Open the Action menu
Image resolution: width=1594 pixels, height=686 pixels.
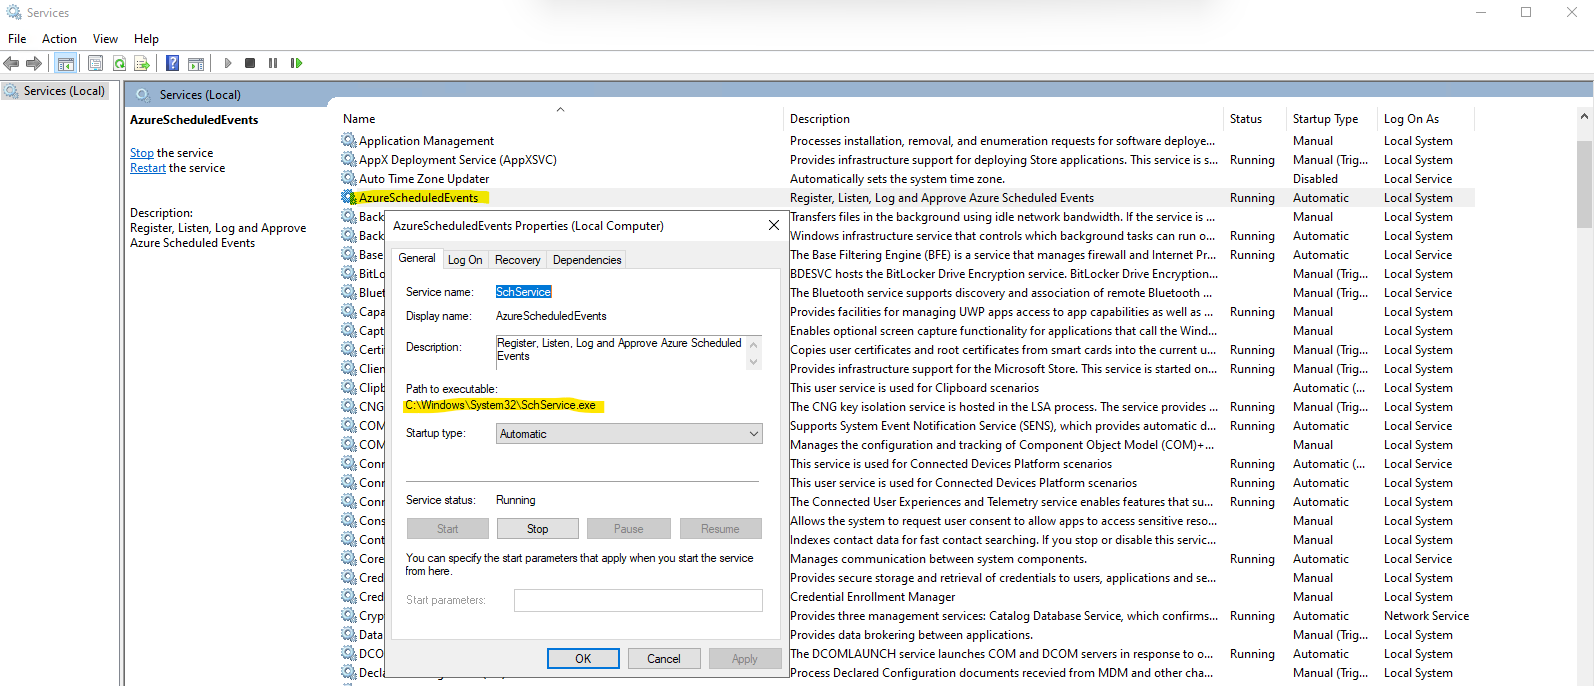59,39
